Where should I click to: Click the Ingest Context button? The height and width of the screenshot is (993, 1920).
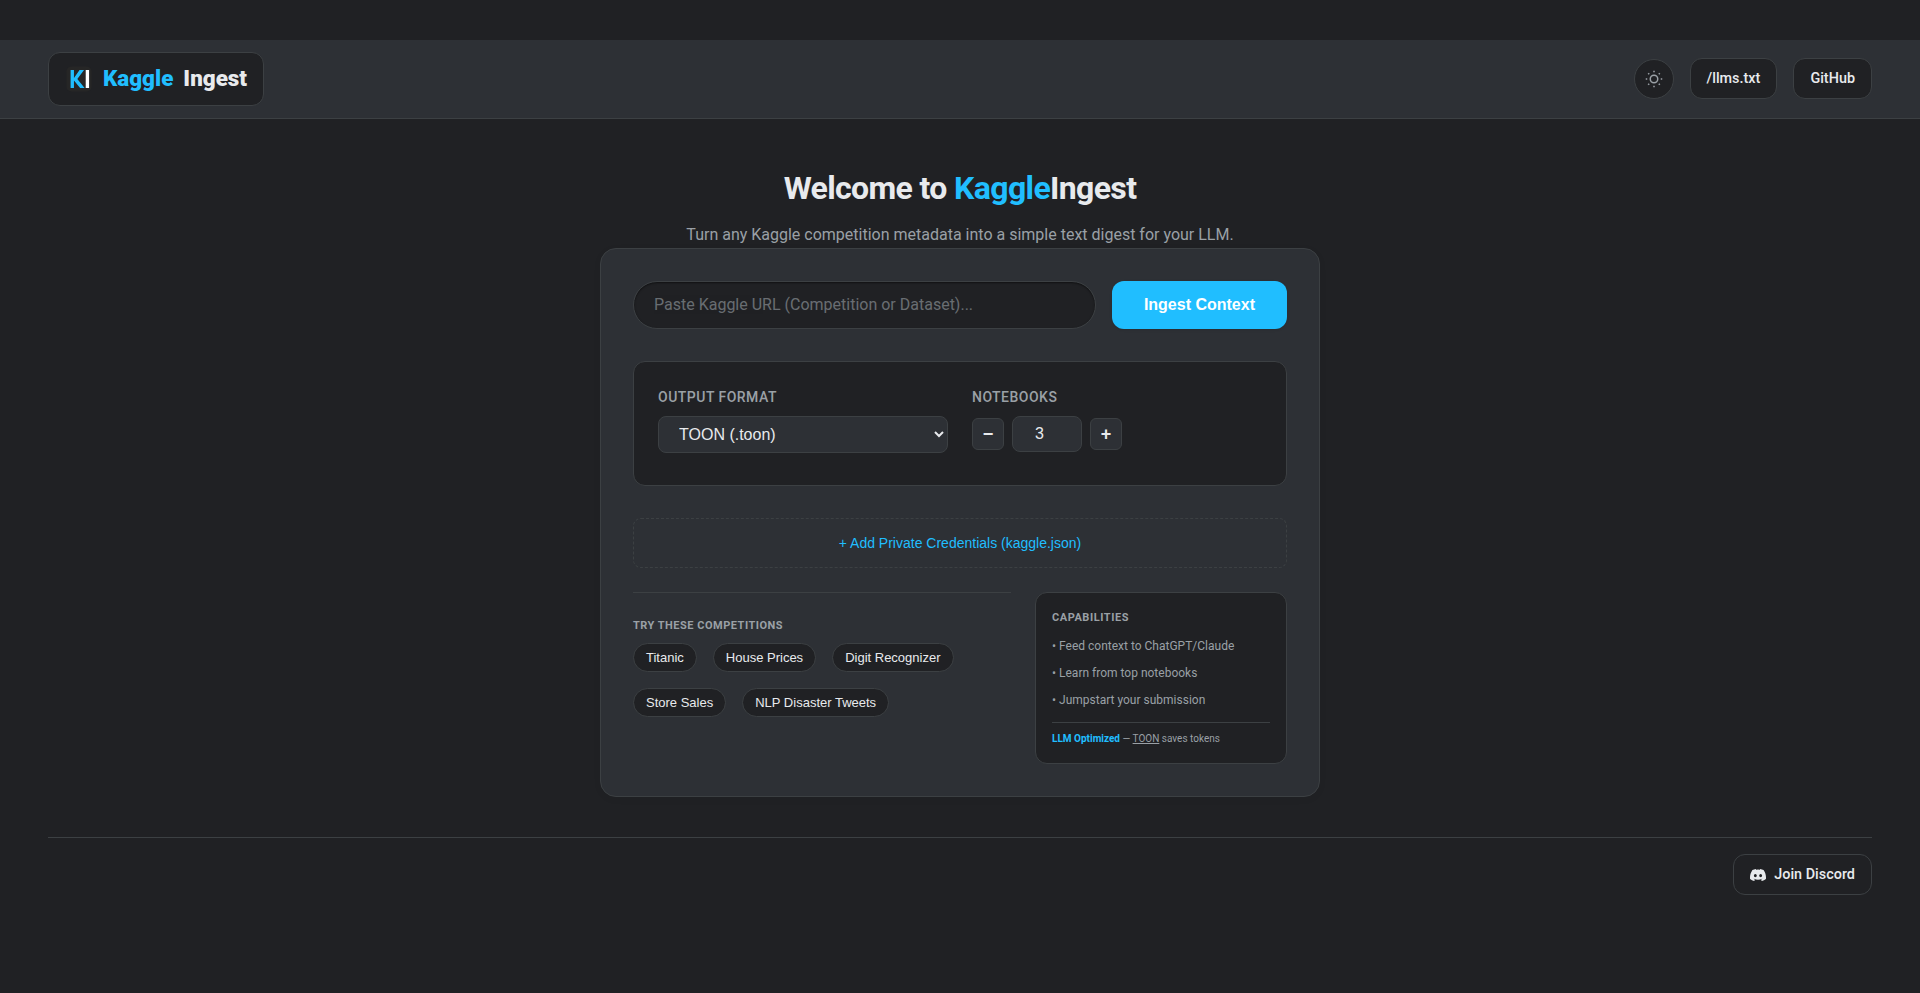1198,304
